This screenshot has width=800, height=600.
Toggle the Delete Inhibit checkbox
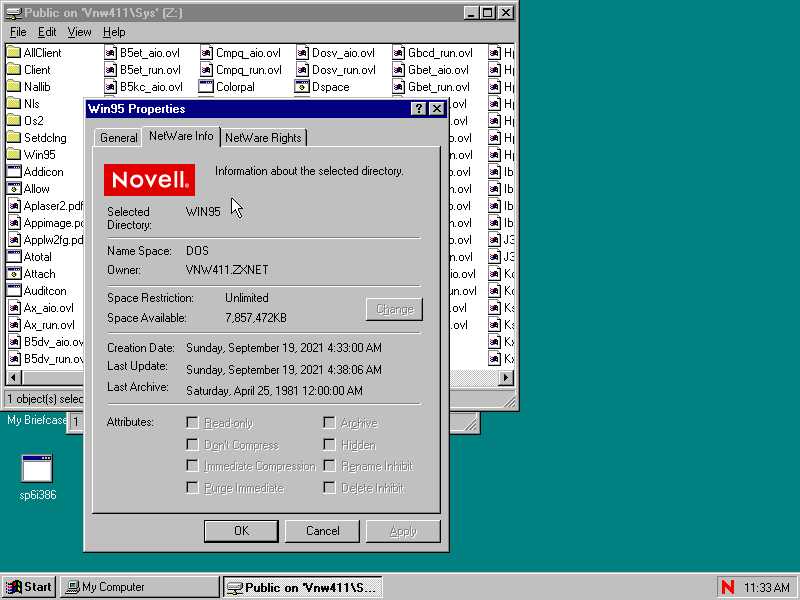point(330,488)
